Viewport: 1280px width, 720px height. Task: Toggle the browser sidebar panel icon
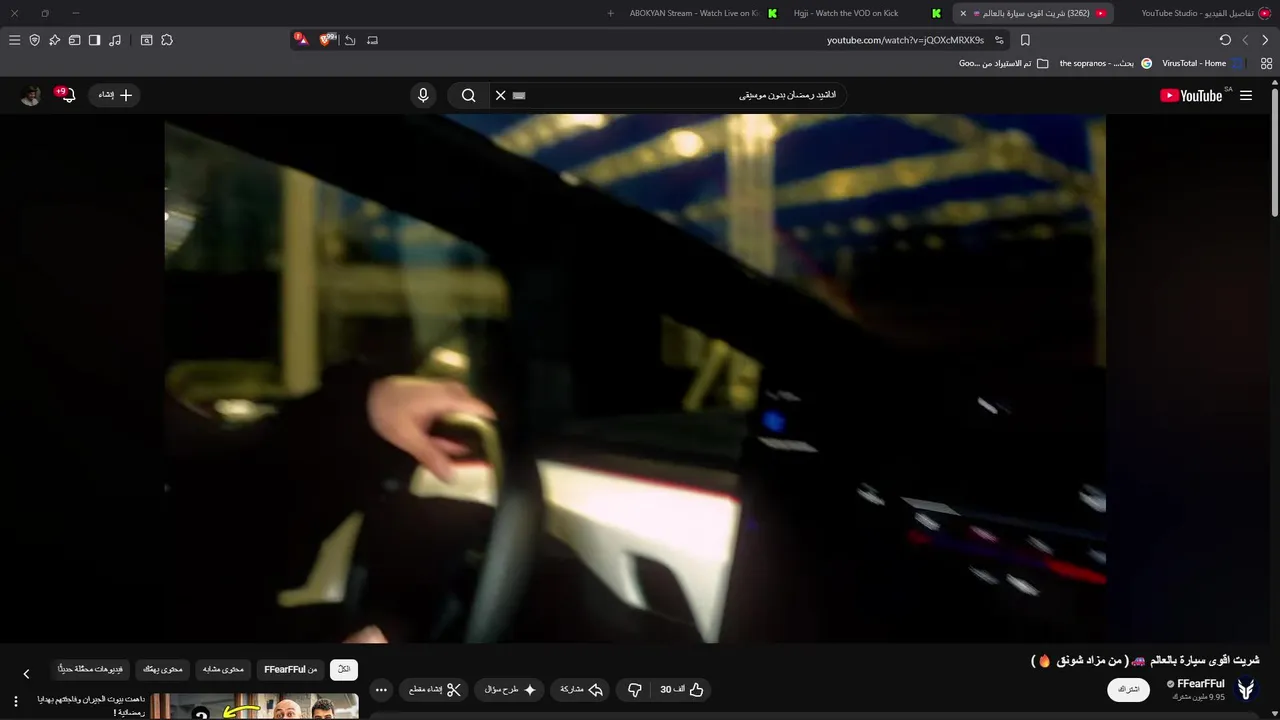(x=94, y=40)
